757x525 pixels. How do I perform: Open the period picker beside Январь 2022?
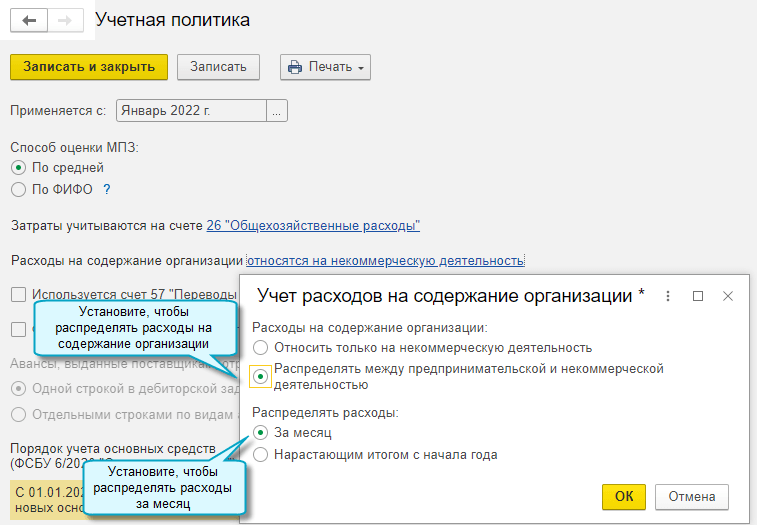pos(278,110)
